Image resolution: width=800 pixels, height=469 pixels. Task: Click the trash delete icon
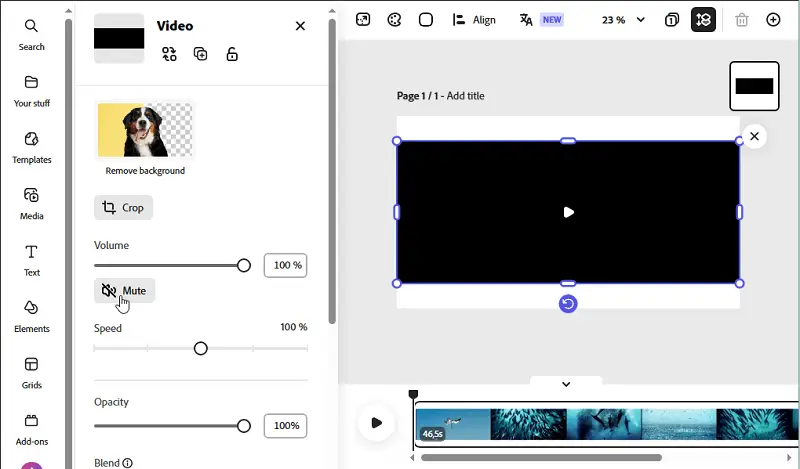point(741,19)
